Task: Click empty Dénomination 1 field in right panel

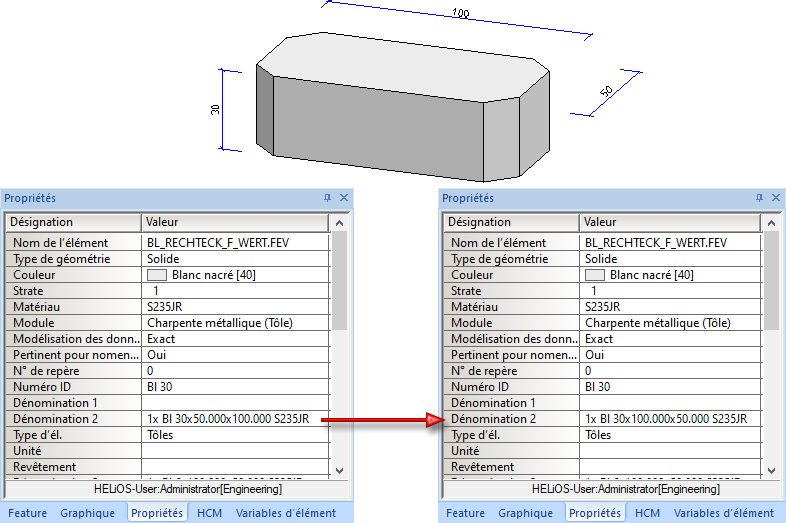Action: click(x=670, y=403)
